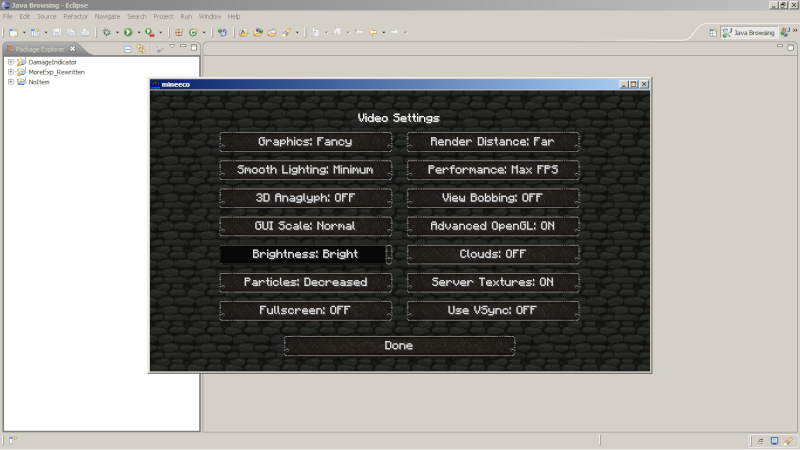
Task: Click the bottom-left fast view status icon
Action: (12, 440)
